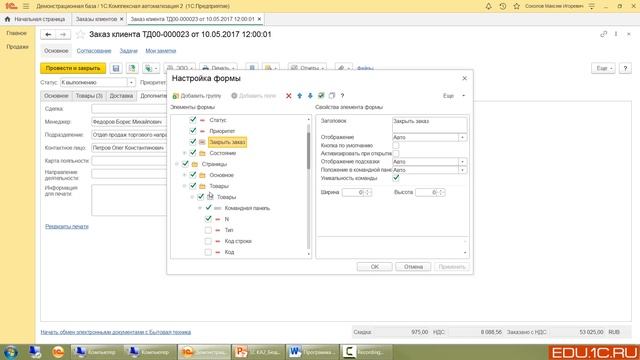Click the Добавить группу button
The width and height of the screenshot is (640, 360).
197,96
